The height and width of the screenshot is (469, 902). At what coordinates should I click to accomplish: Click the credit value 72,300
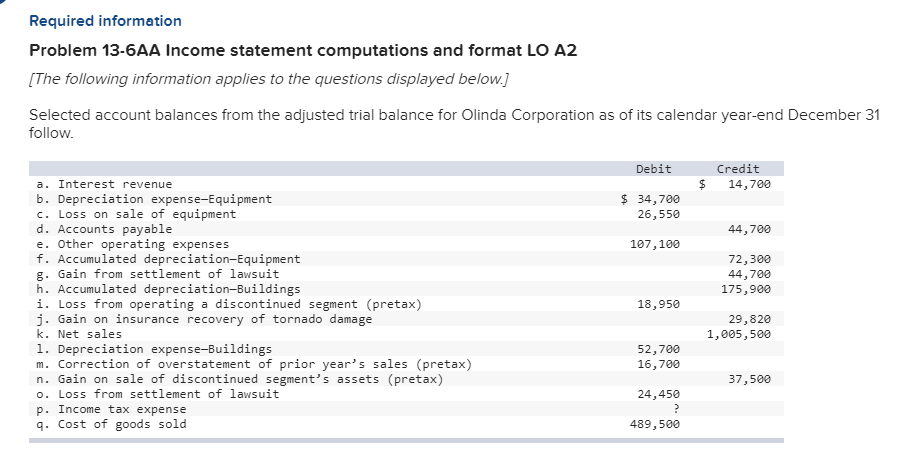[749, 259]
